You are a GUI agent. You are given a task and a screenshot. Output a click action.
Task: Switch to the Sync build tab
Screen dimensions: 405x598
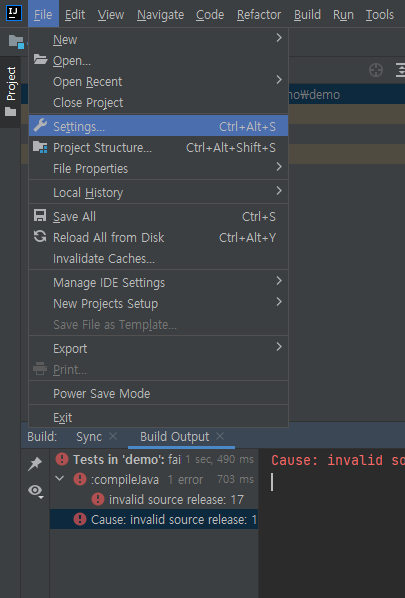[x=89, y=436]
